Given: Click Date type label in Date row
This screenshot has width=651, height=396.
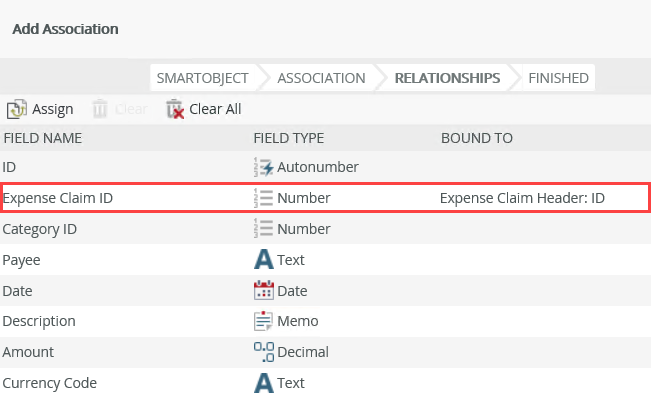Looking at the screenshot, I should coord(292,291).
